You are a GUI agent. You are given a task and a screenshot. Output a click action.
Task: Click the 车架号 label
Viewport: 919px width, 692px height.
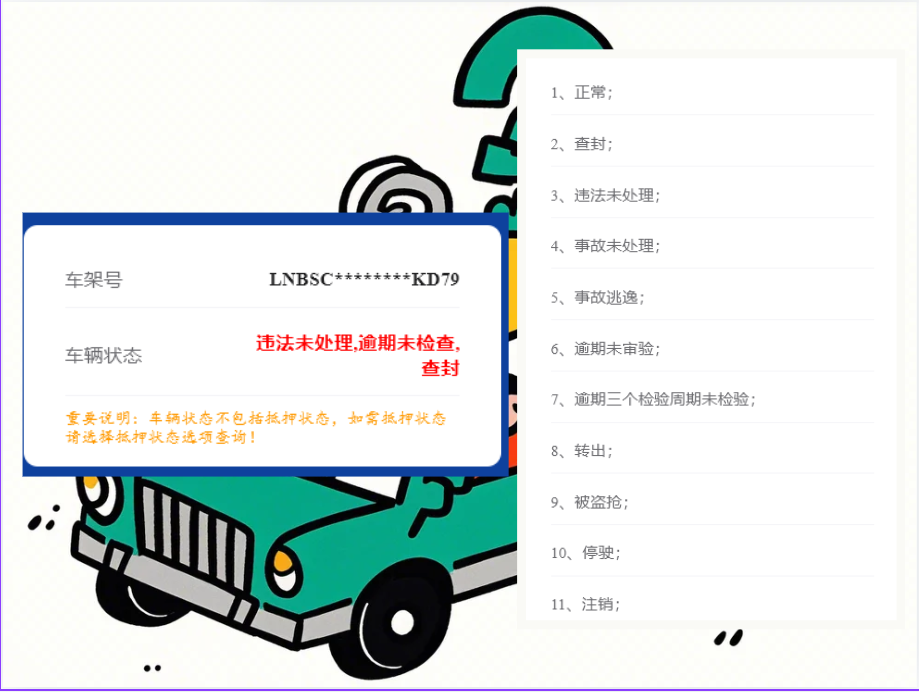click(94, 280)
